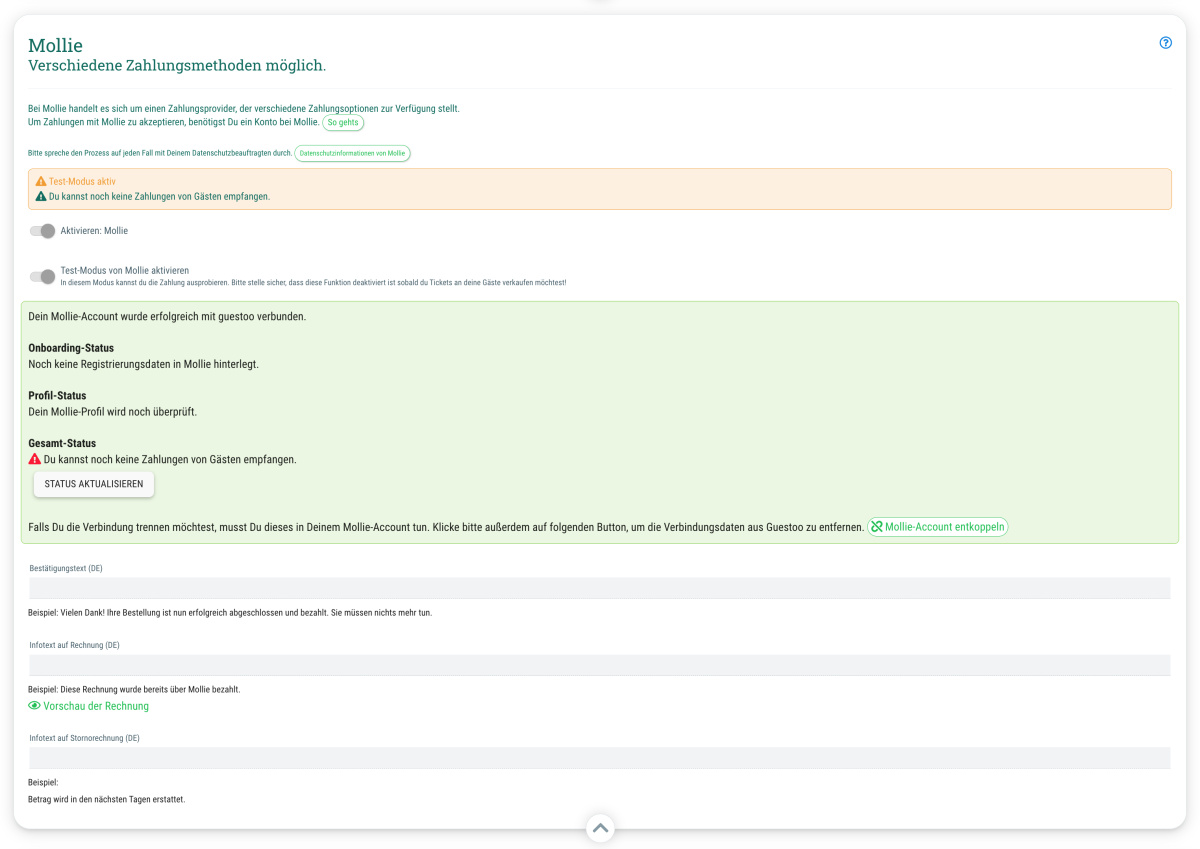Viewport: 1200px width, 849px height.
Task: Click the Onboarding-Status heading
Action: 71,348
